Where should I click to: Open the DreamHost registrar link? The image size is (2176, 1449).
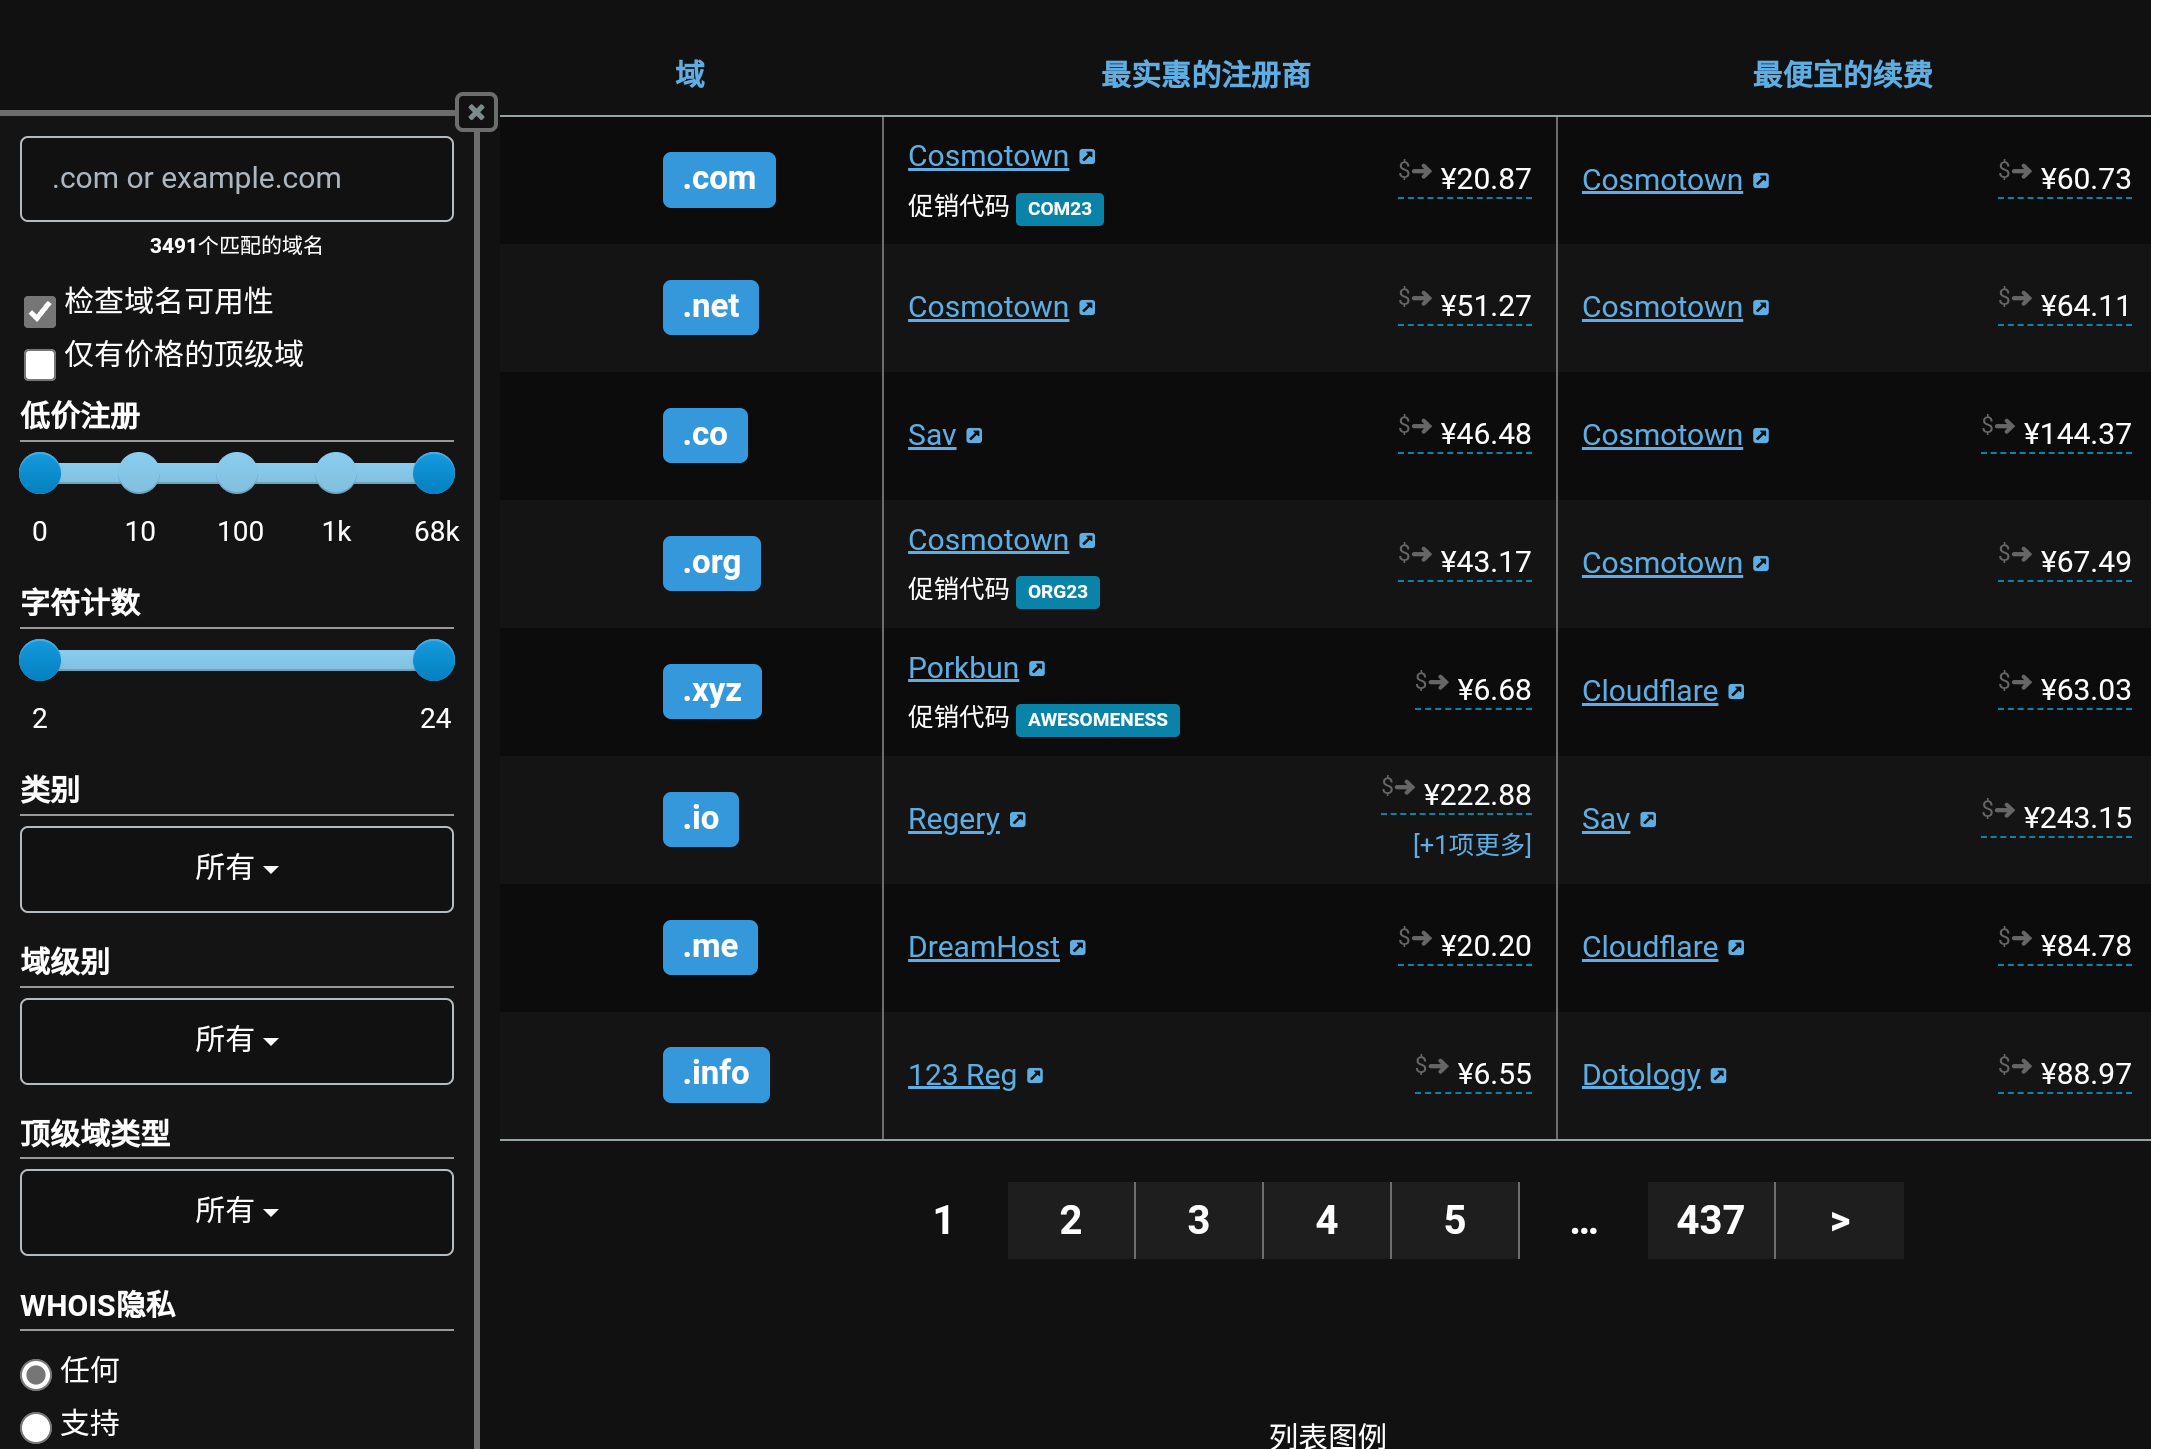tap(983, 947)
